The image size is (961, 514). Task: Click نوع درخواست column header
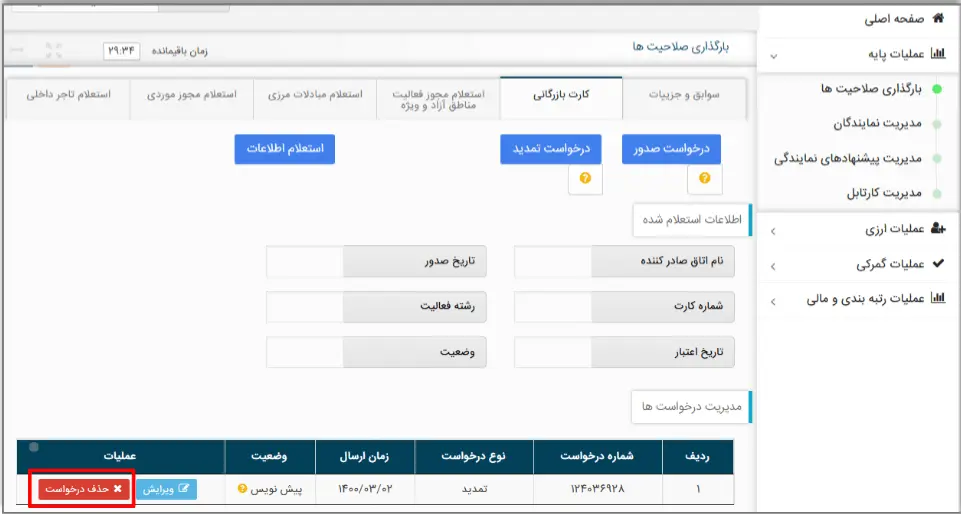click(474, 457)
